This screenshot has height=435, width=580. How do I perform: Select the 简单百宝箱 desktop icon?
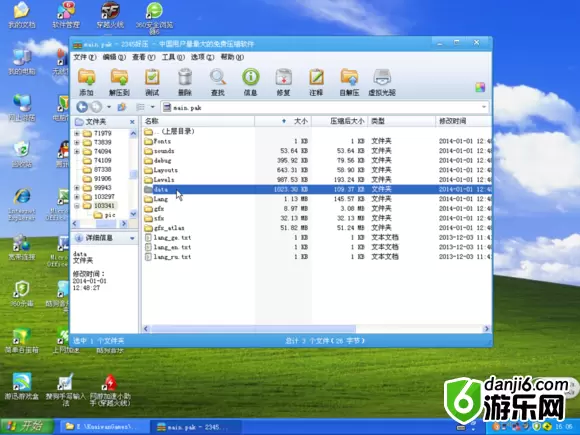(x=22, y=340)
